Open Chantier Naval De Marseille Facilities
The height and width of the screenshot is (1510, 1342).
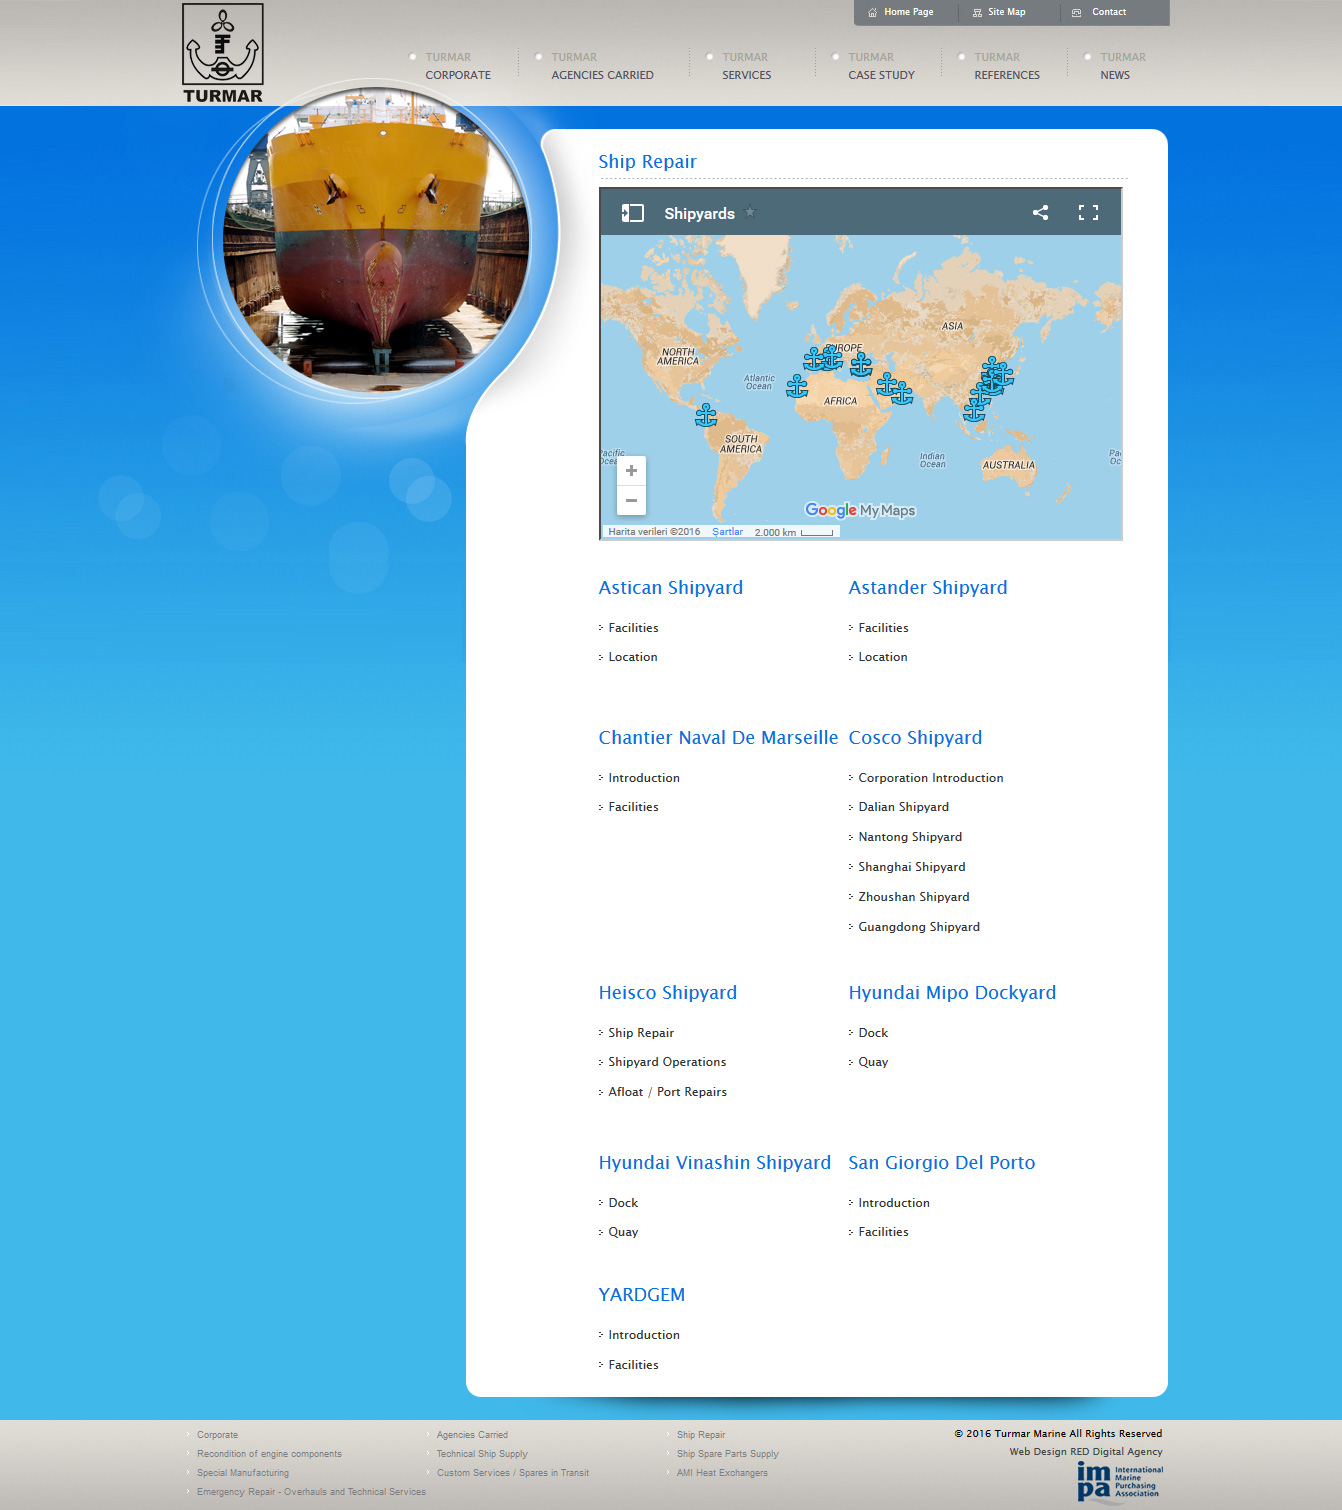coord(633,807)
